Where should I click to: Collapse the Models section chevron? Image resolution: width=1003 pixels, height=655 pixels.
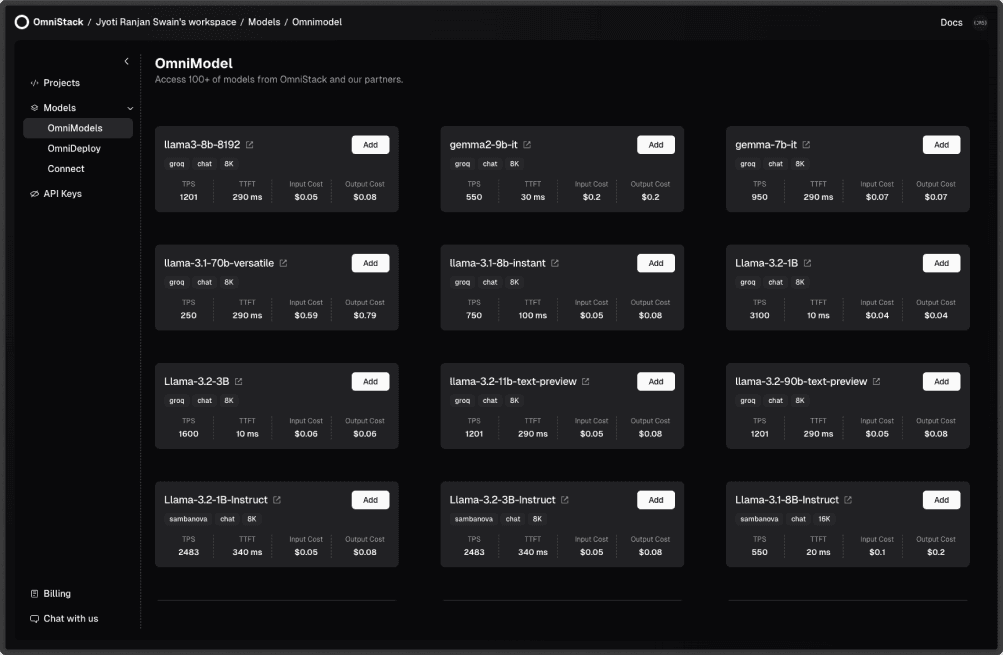click(130, 108)
